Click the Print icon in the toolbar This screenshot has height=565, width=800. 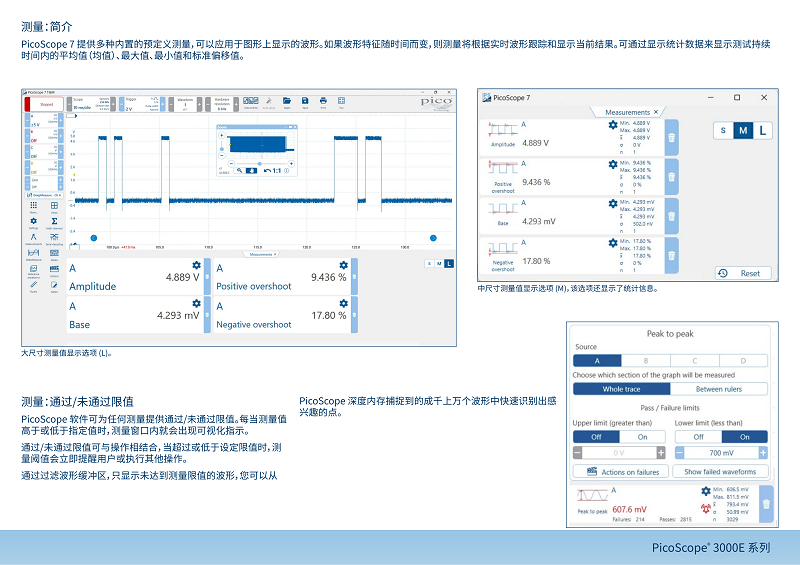[x=323, y=101]
